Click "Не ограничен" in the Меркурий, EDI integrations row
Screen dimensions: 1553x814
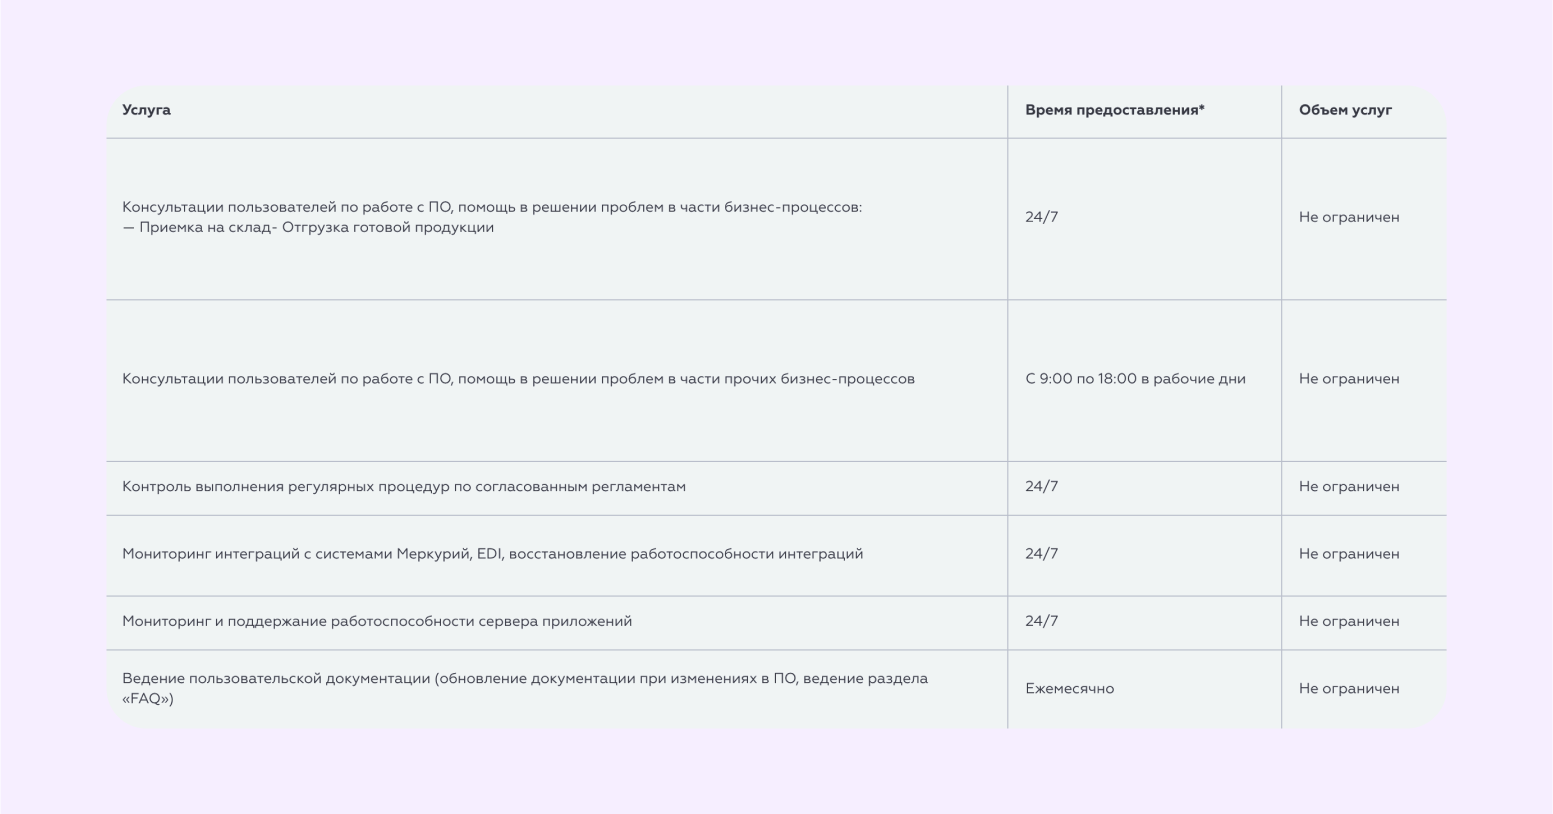tap(1349, 554)
